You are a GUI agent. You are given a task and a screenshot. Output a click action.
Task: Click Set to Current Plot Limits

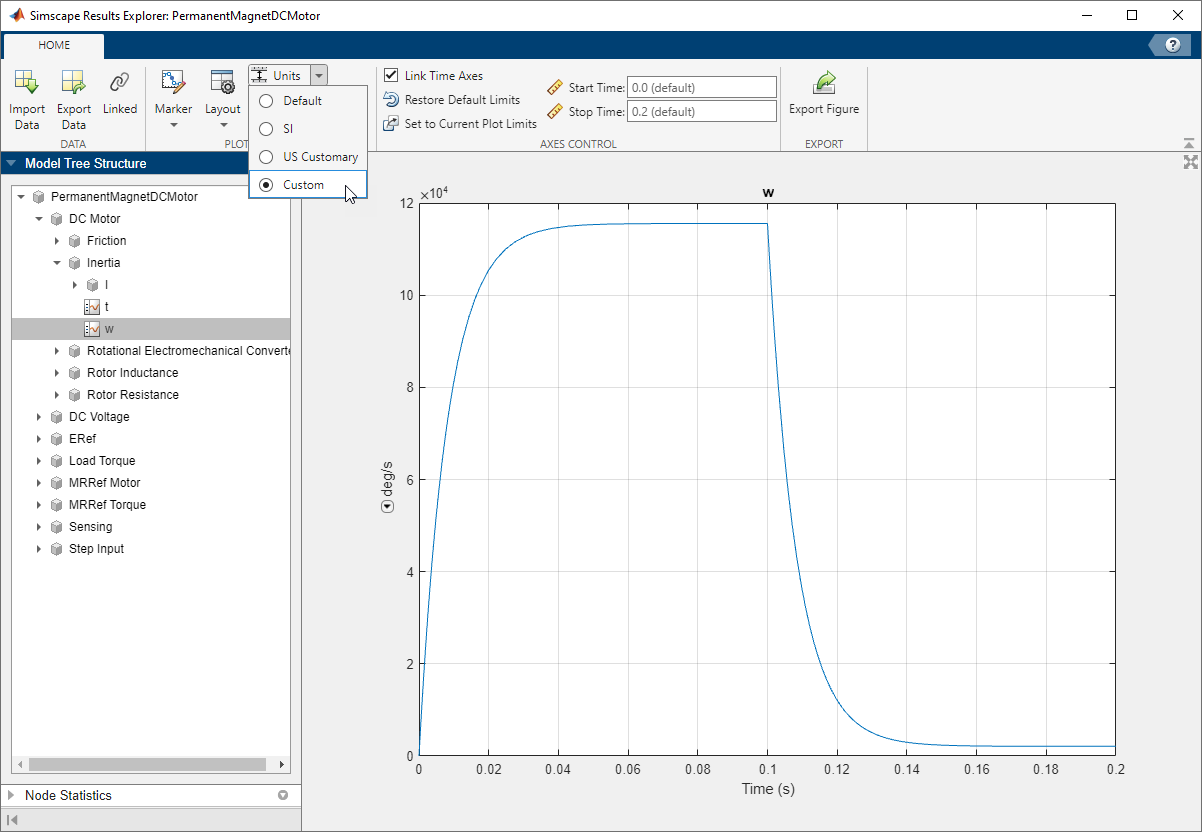pos(470,124)
